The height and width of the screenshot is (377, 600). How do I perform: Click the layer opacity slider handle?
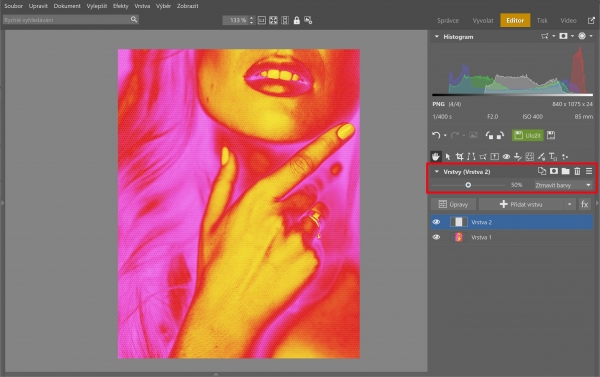tap(468, 185)
